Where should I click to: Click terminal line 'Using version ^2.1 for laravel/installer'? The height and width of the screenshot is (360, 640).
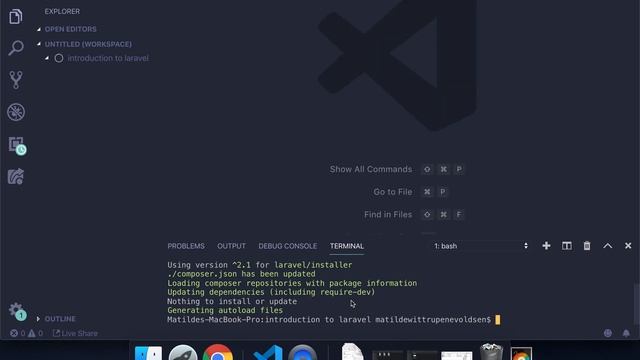(x=260, y=265)
